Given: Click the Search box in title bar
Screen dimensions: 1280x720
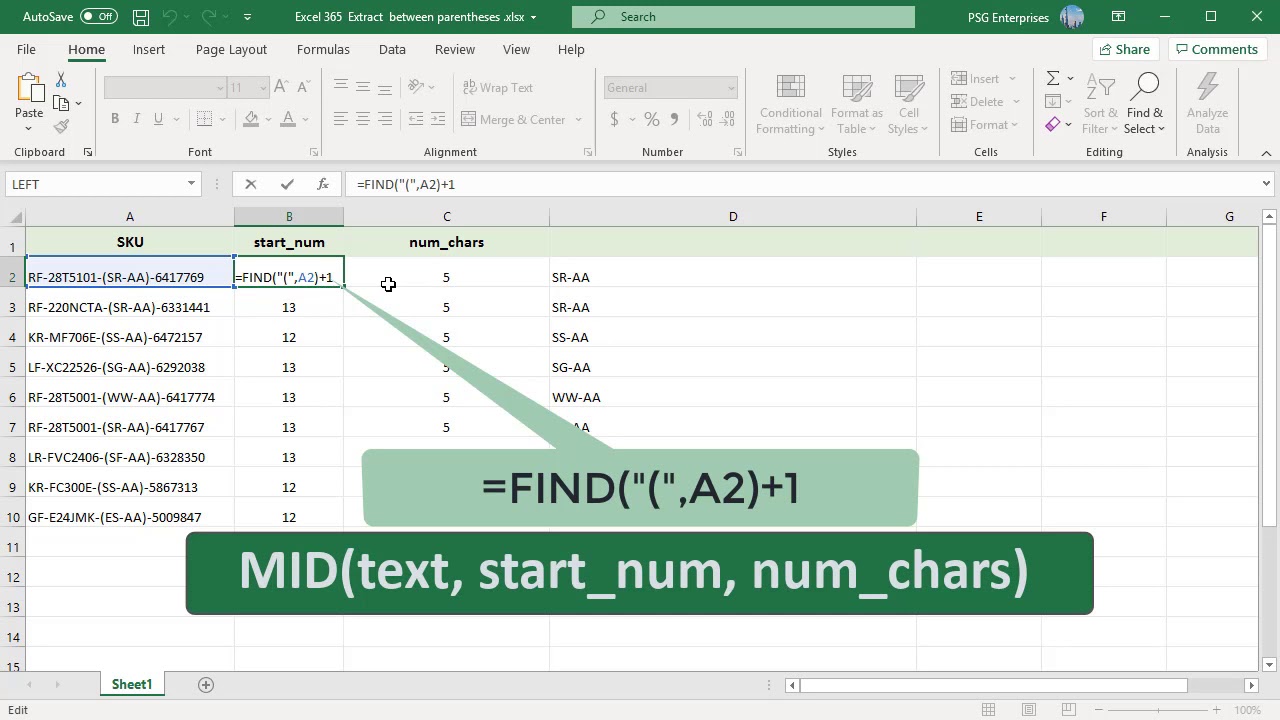Looking at the screenshot, I should [743, 17].
